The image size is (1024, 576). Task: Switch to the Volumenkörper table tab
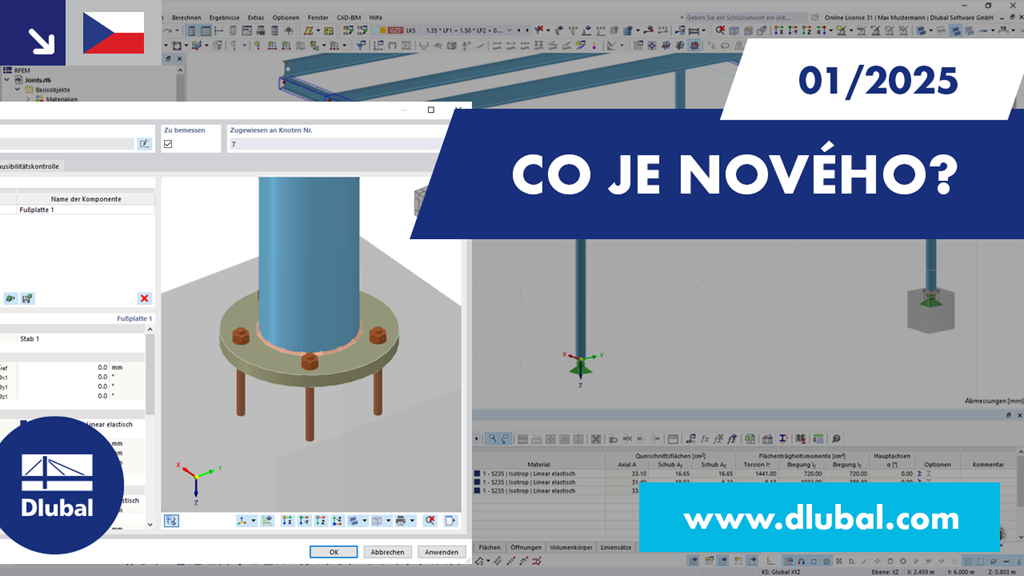(571, 547)
